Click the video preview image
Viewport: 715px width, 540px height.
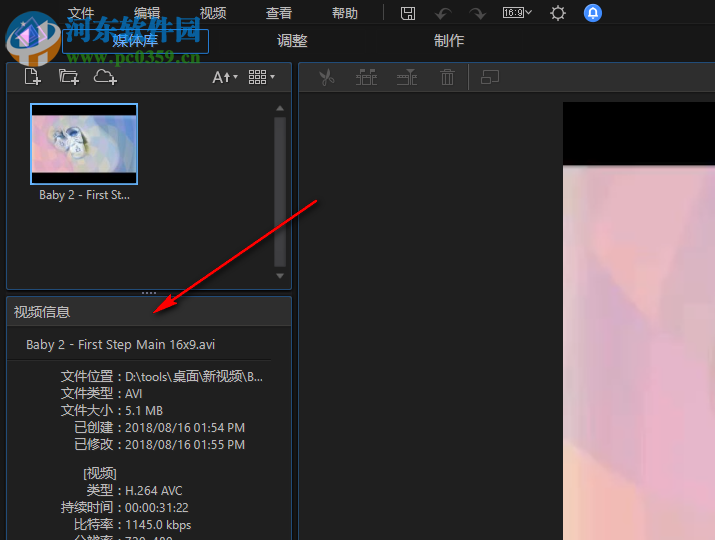pos(639,321)
